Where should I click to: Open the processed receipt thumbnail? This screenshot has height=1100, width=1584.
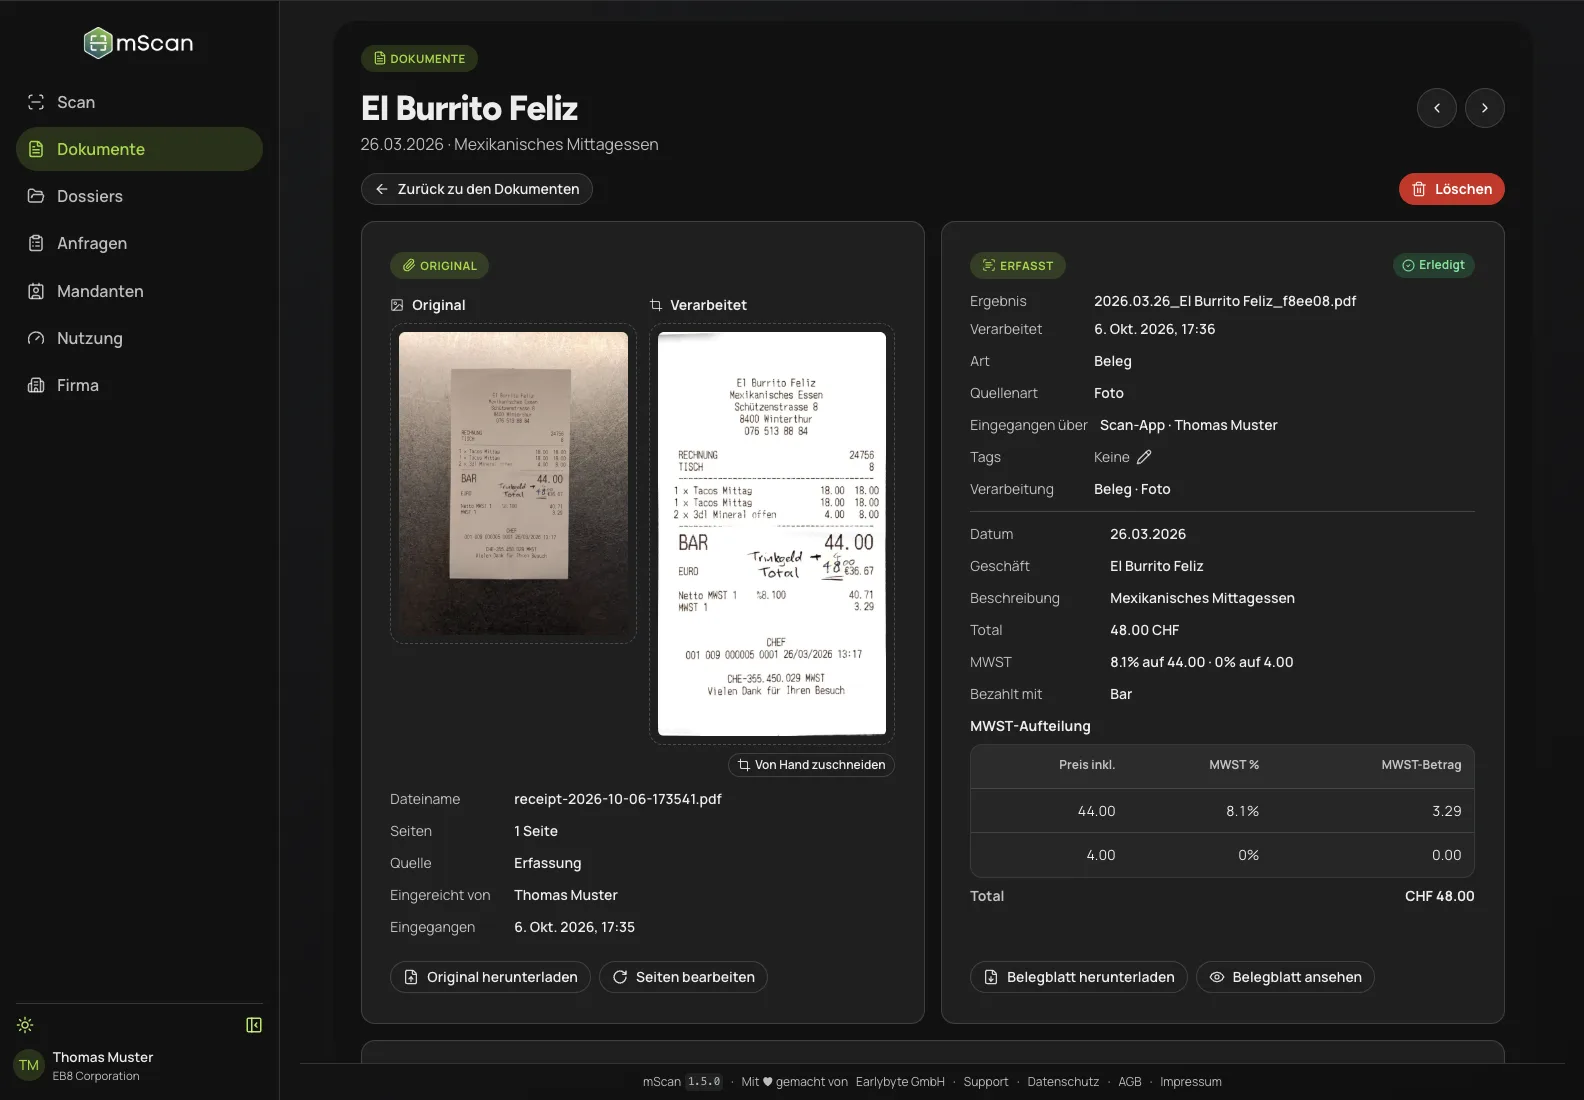772,533
